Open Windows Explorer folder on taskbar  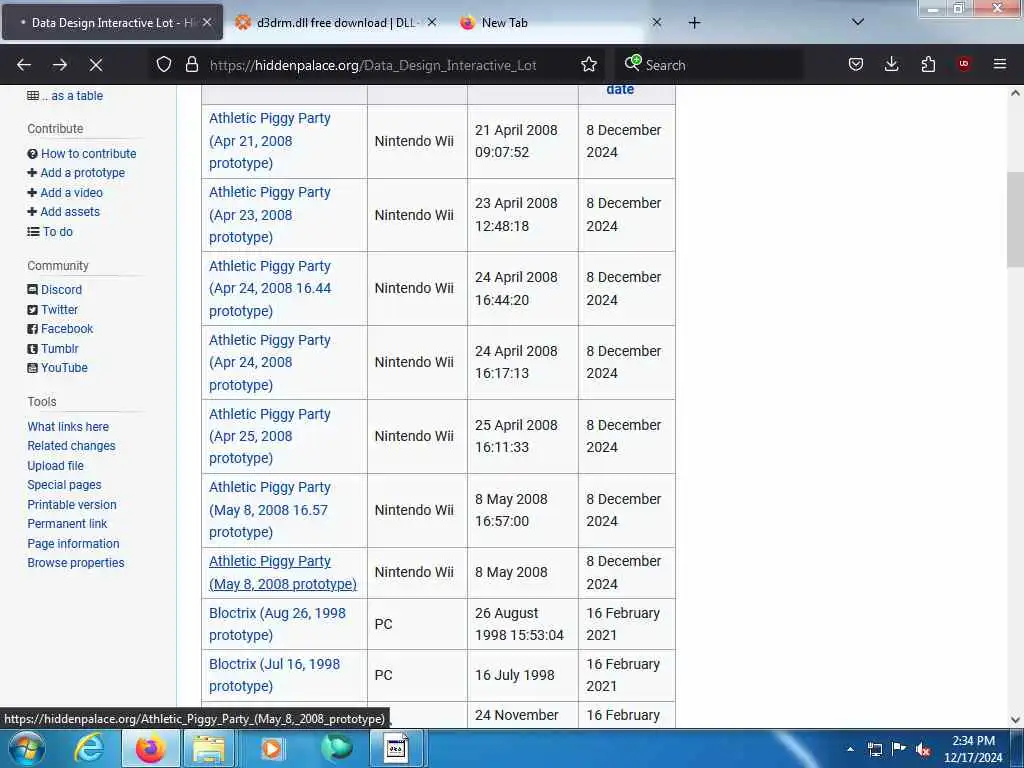pos(209,748)
